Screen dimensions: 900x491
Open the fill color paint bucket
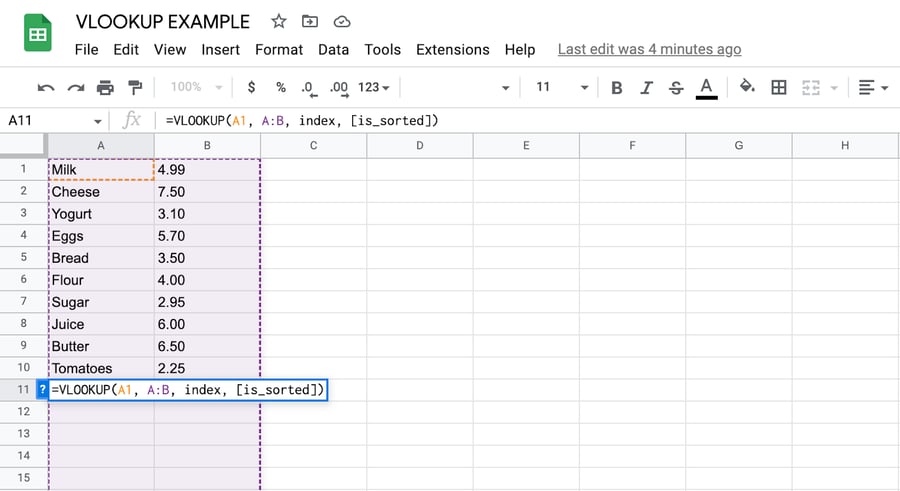click(x=747, y=88)
